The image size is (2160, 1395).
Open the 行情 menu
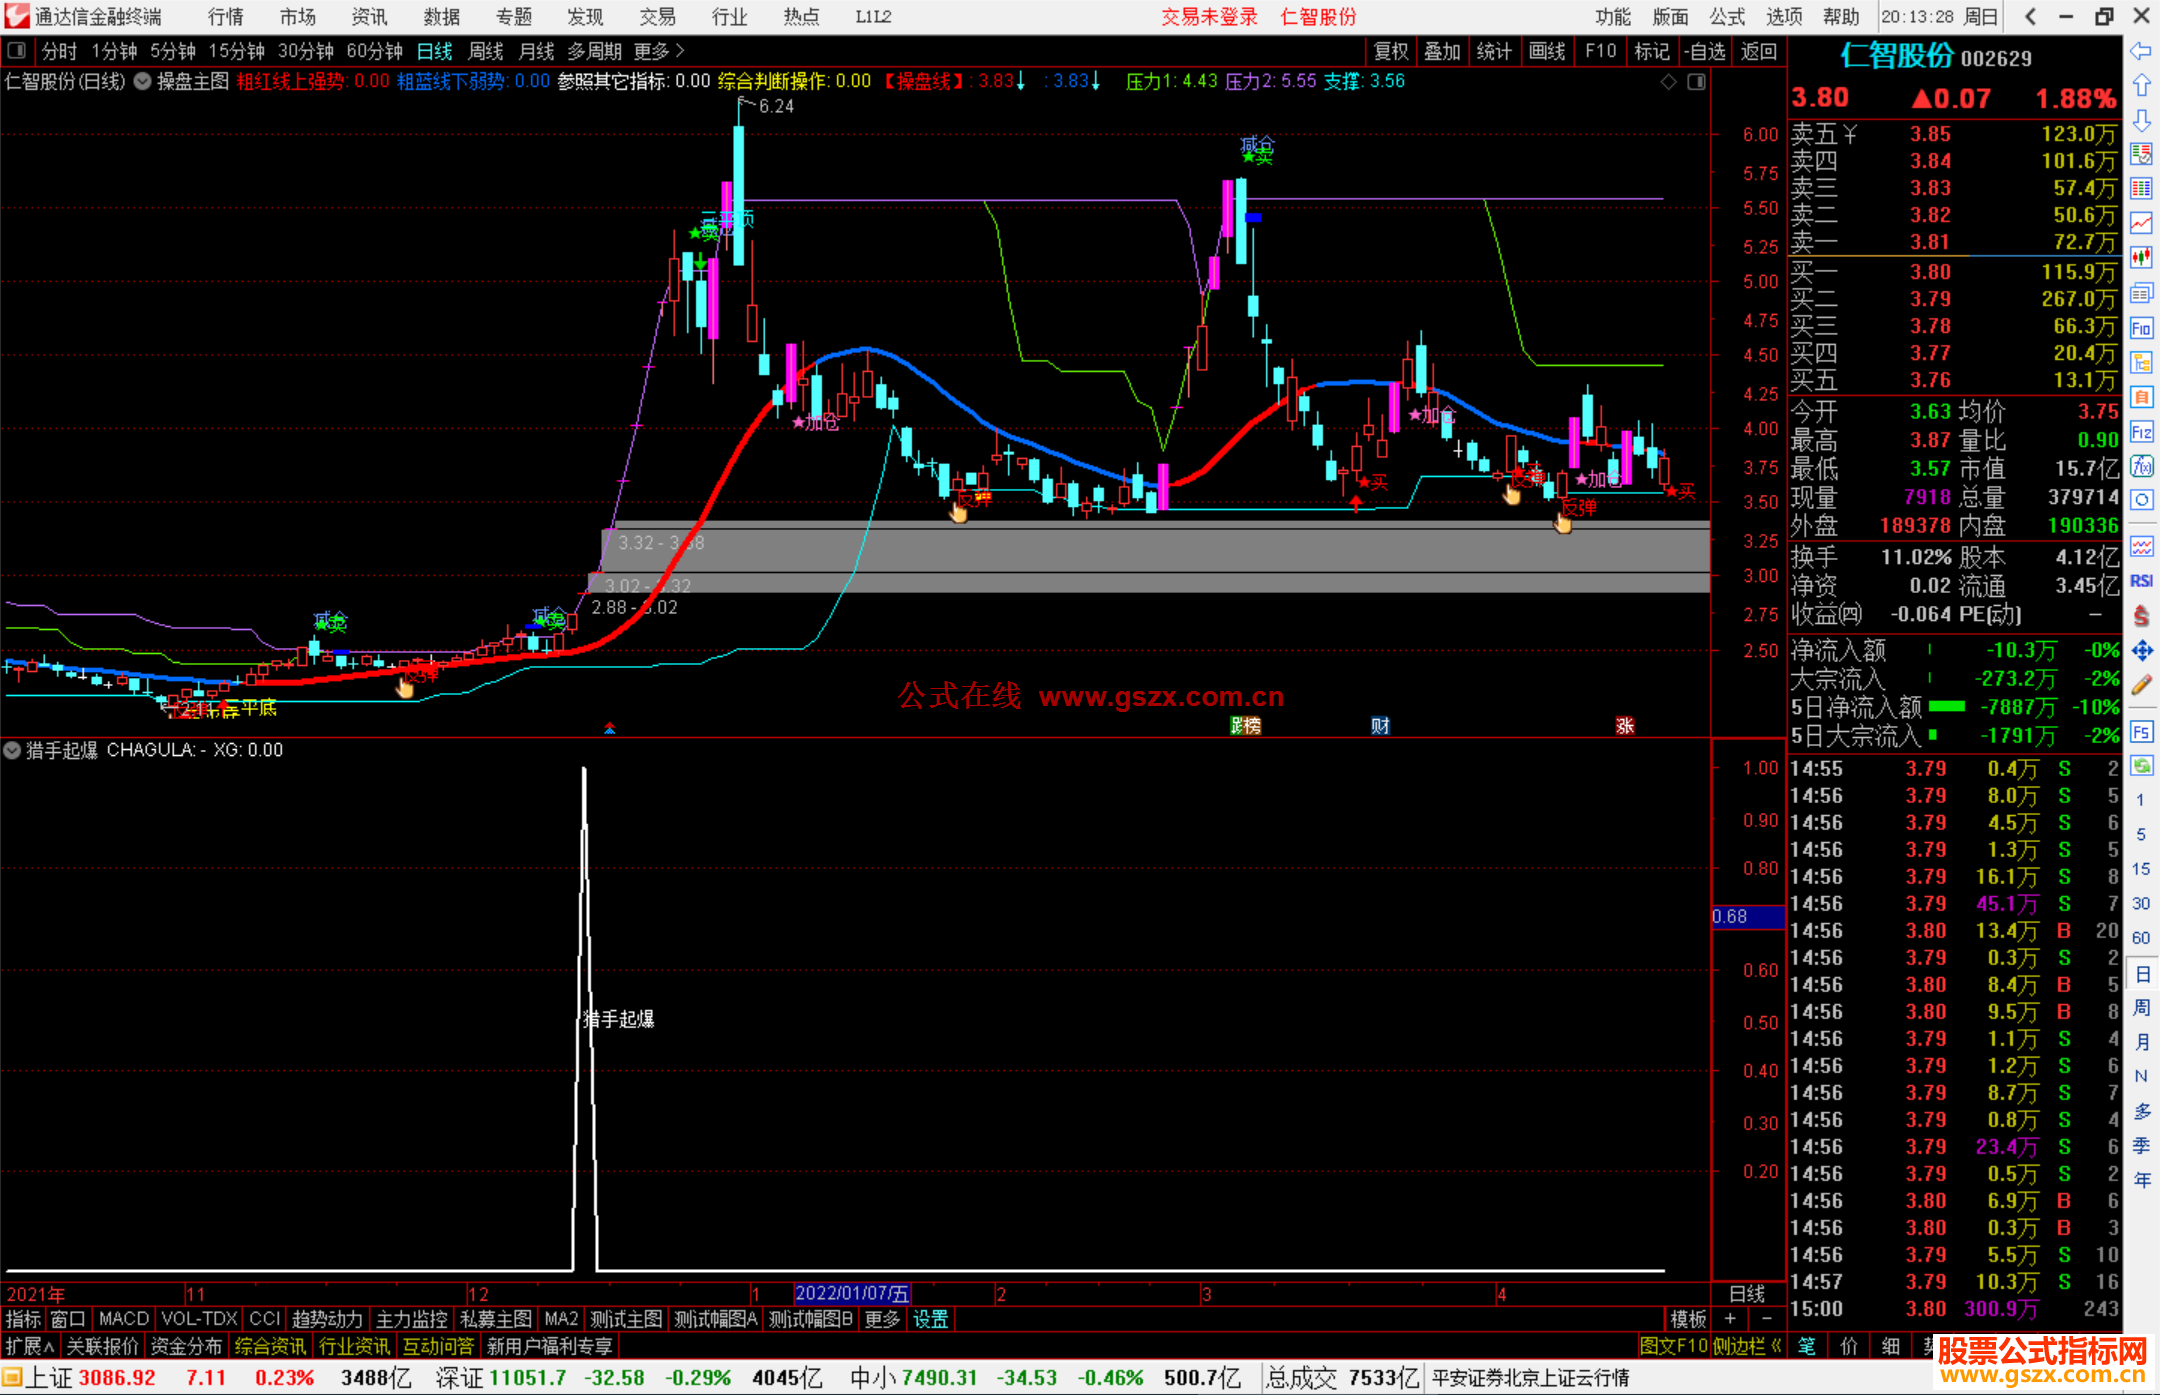(x=225, y=17)
